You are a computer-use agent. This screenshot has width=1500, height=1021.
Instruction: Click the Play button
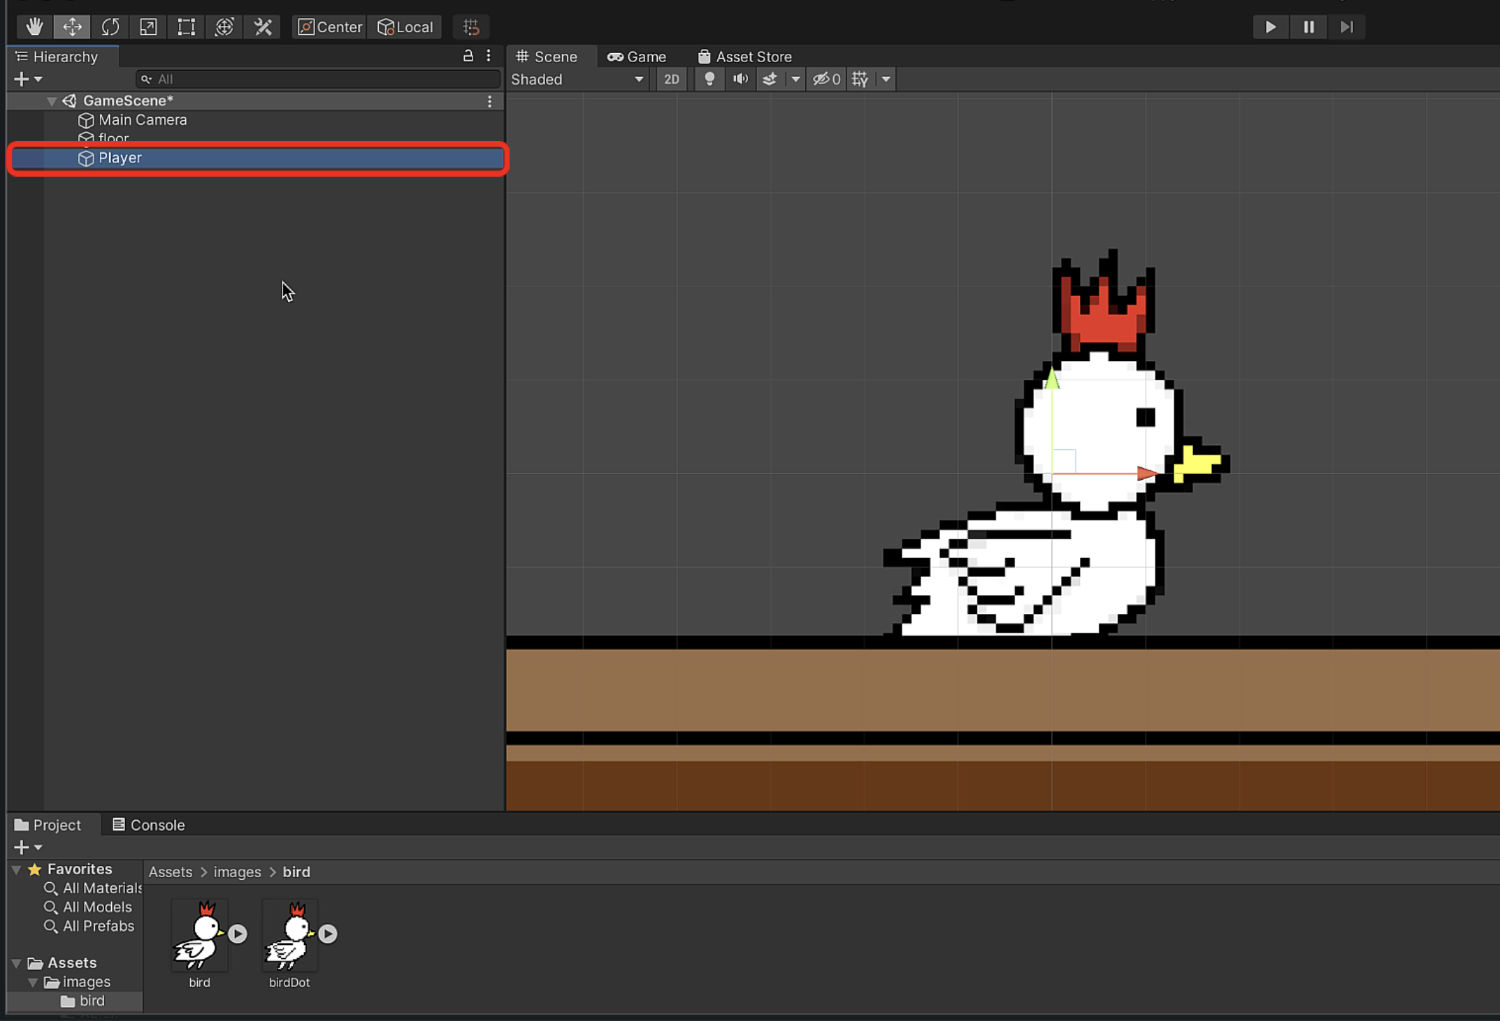(1270, 27)
